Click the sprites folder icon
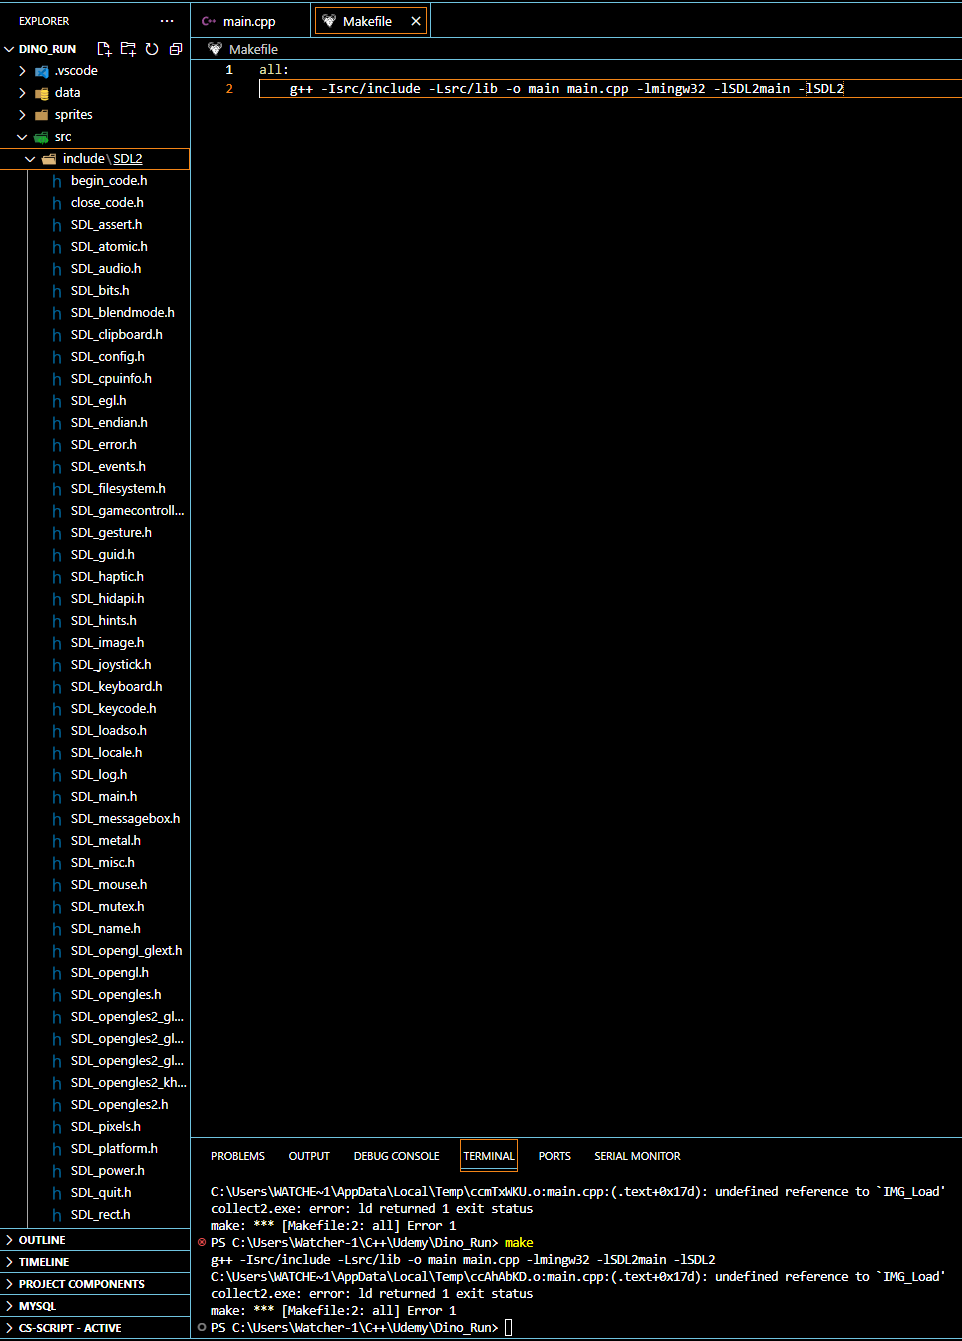This screenshot has width=962, height=1341. (41, 115)
